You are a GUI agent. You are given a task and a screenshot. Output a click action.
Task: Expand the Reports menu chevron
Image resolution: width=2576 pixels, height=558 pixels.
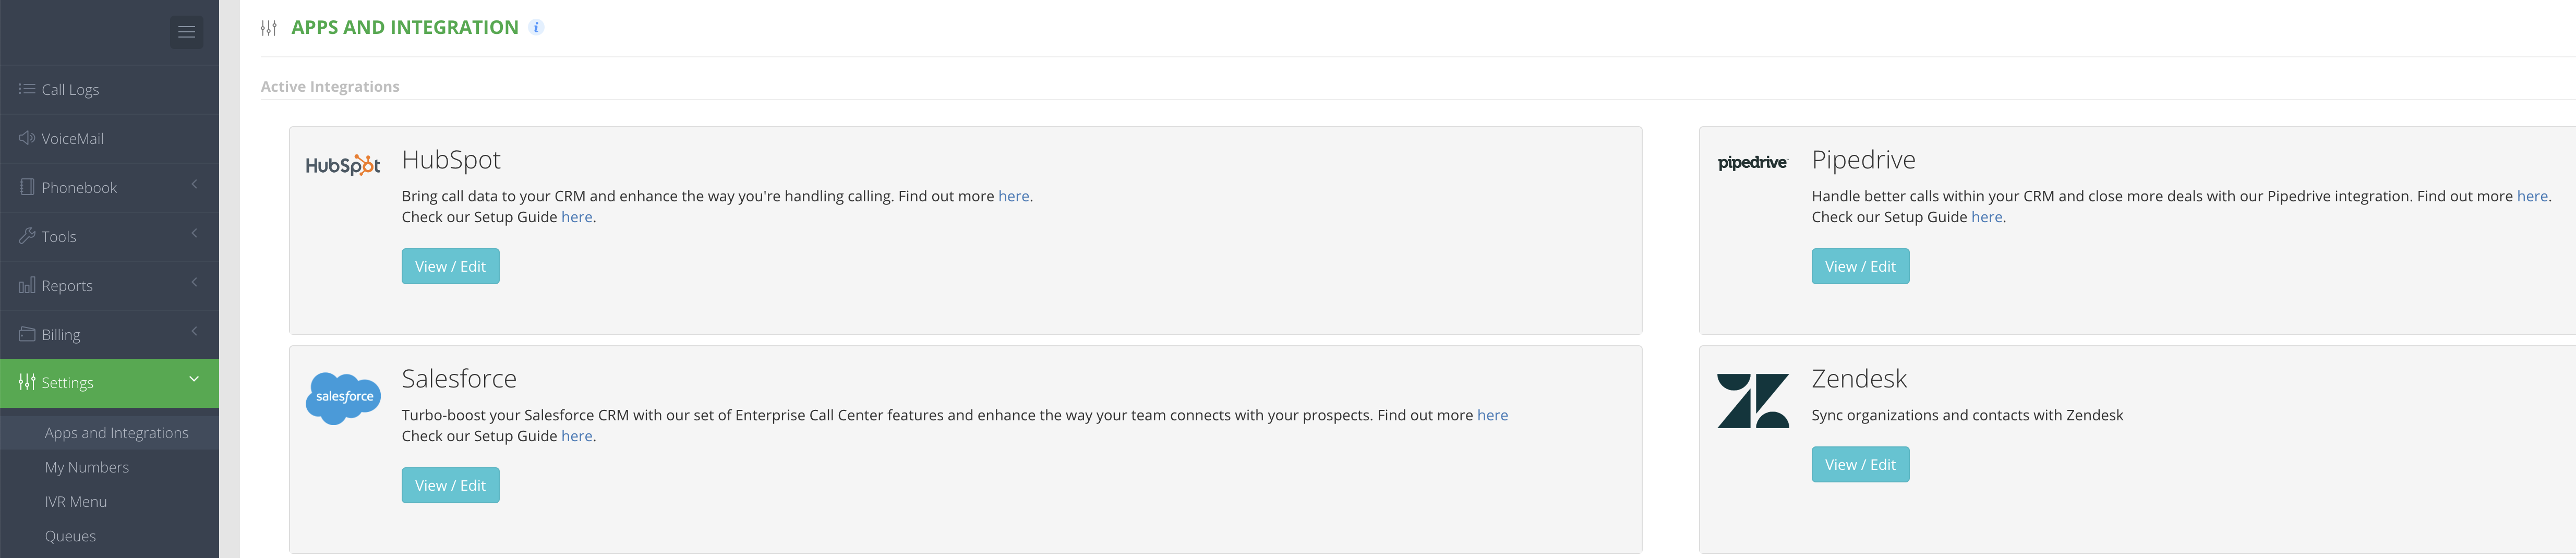point(194,282)
